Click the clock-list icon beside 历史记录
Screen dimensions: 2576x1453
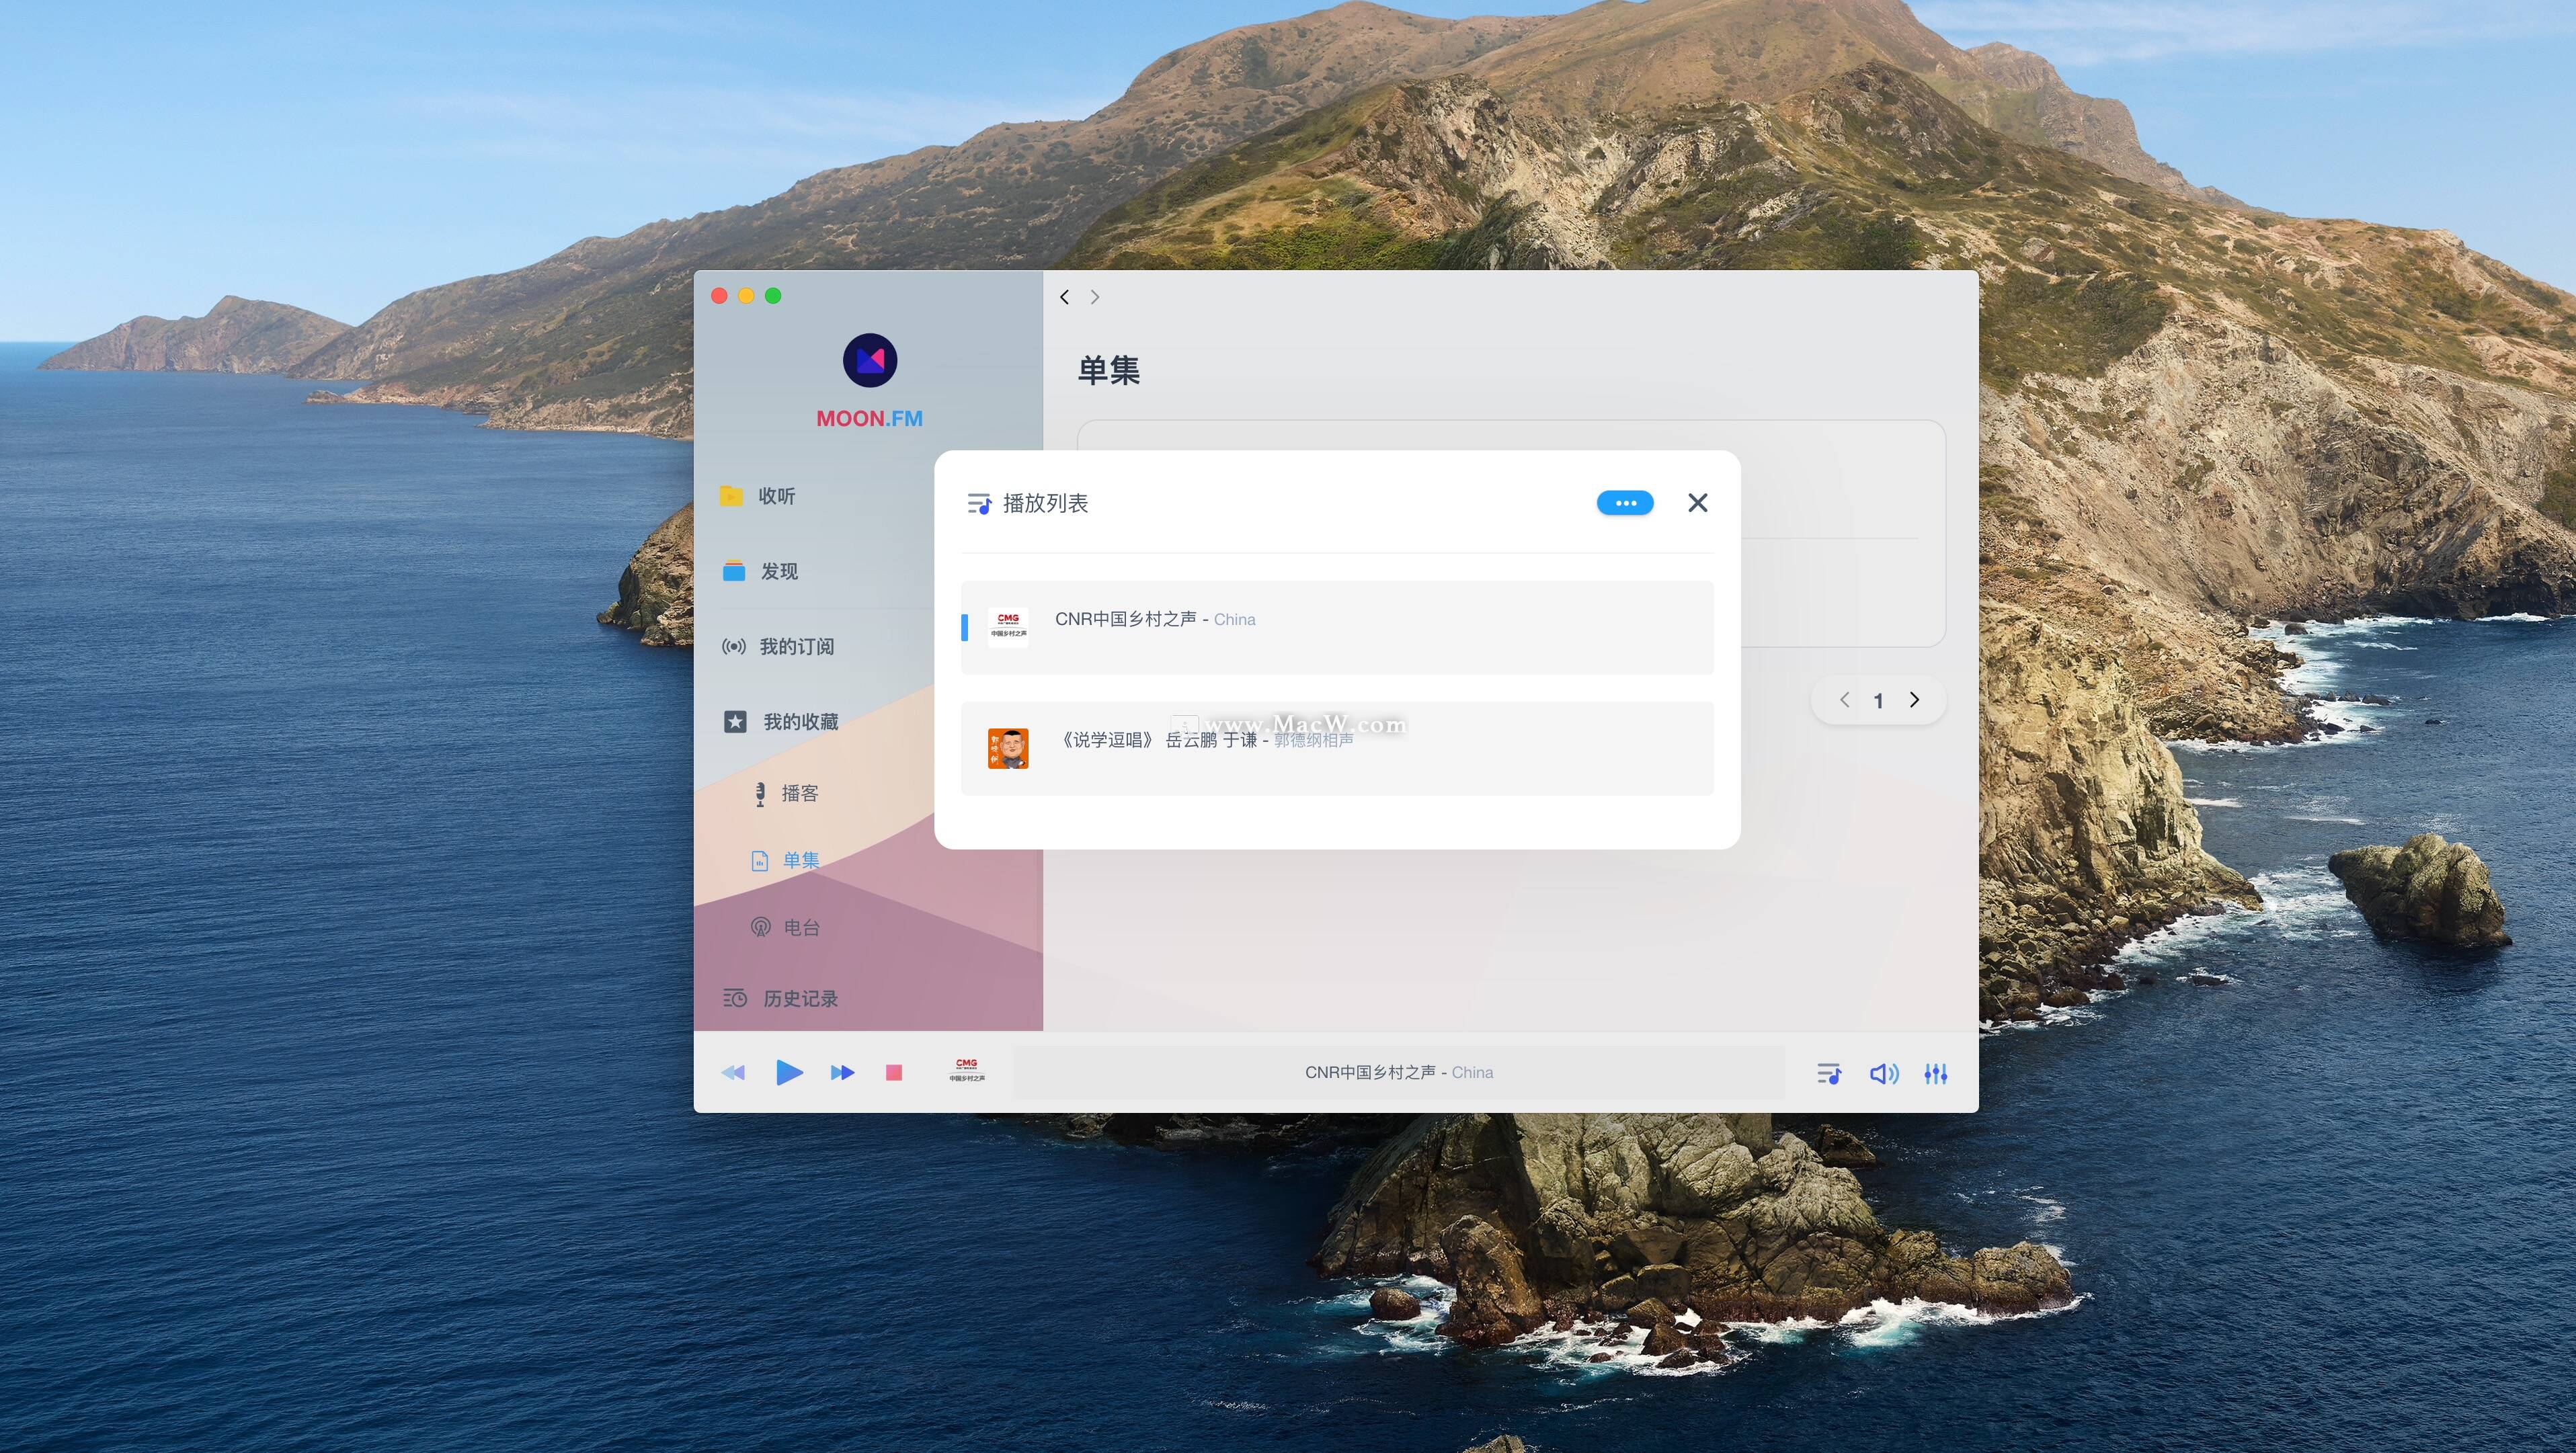click(x=735, y=998)
